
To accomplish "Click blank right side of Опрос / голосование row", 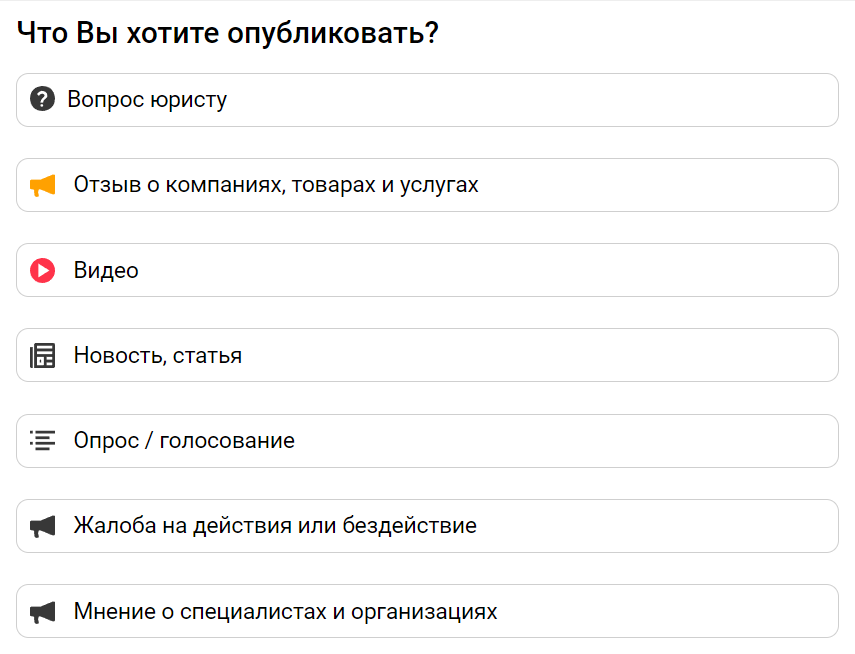I will (573, 441).
